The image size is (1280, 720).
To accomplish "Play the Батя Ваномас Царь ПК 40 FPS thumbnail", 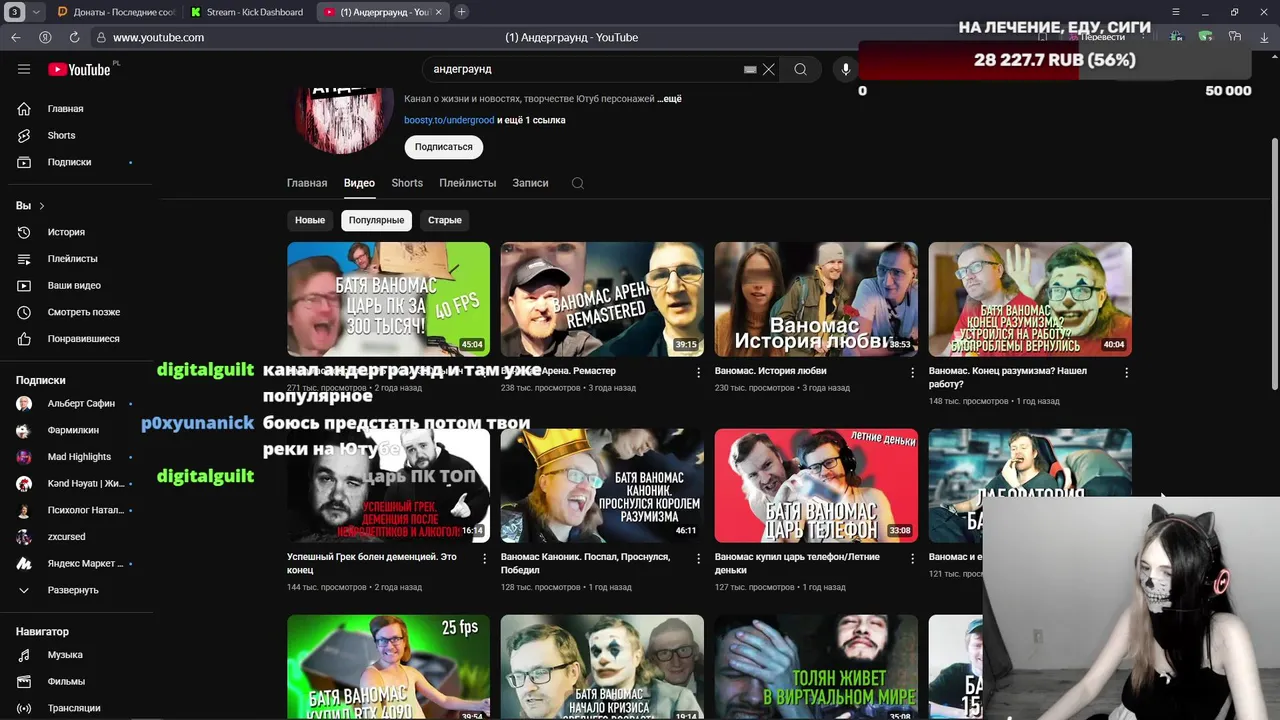I will point(388,299).
